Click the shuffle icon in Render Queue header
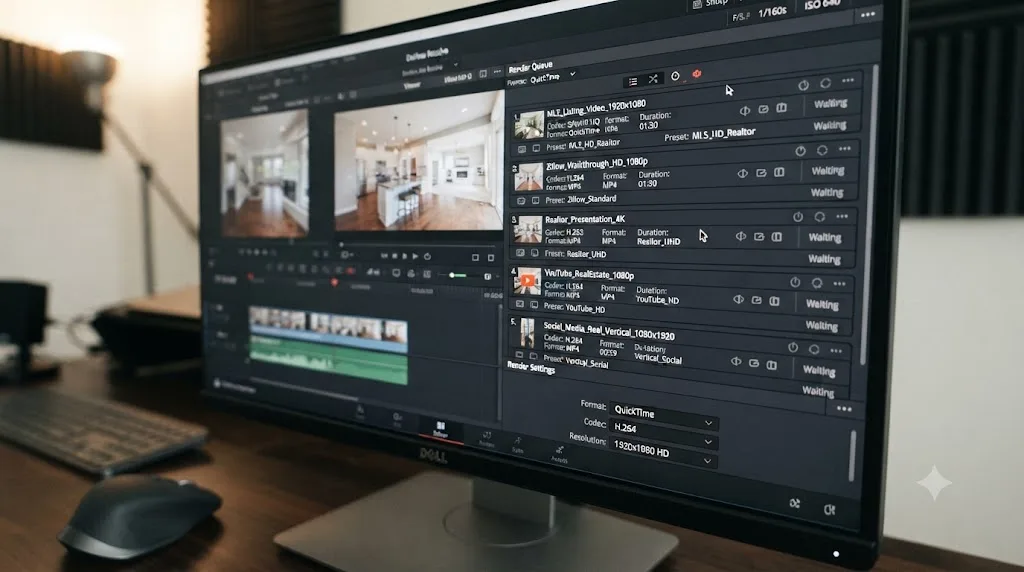1024x572 pixels. click(x=653, y=79)
